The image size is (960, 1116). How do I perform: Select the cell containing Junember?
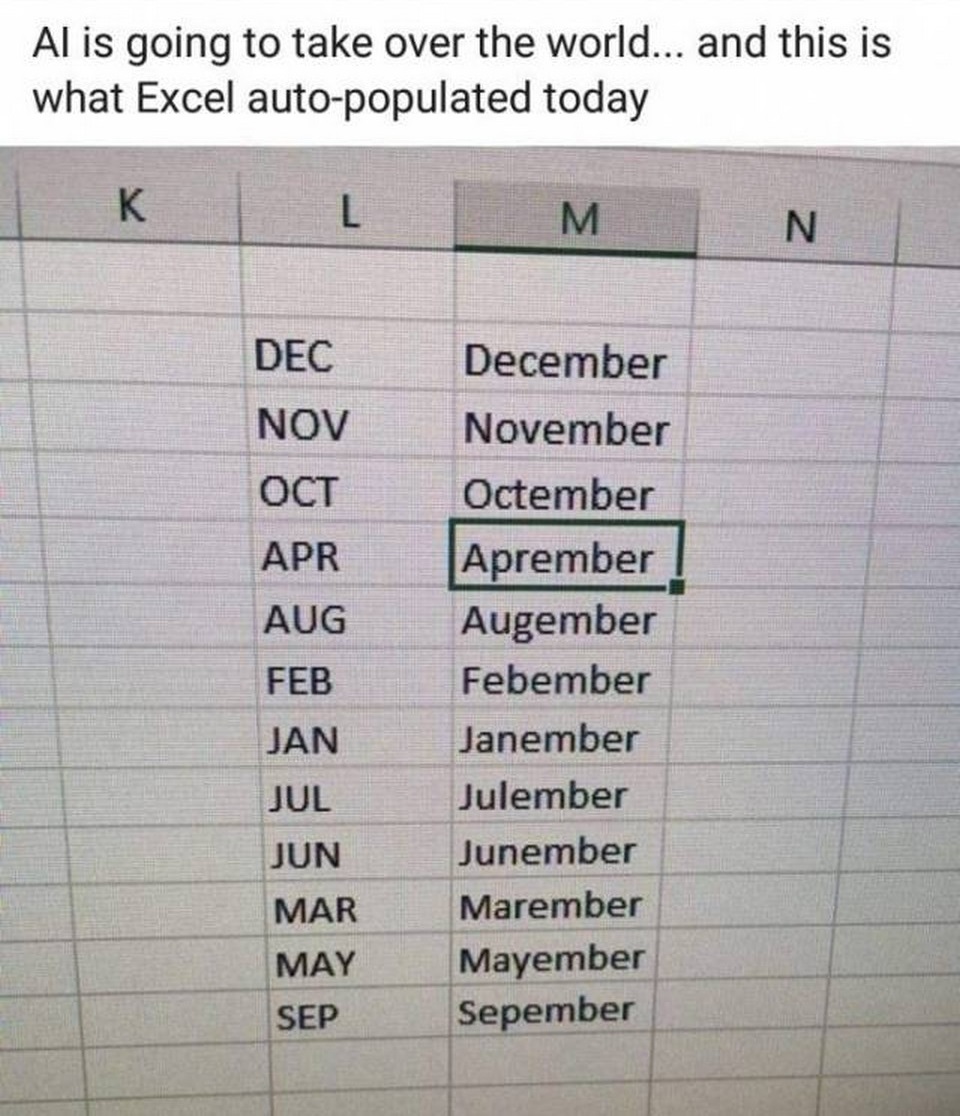tap(557, 852)
